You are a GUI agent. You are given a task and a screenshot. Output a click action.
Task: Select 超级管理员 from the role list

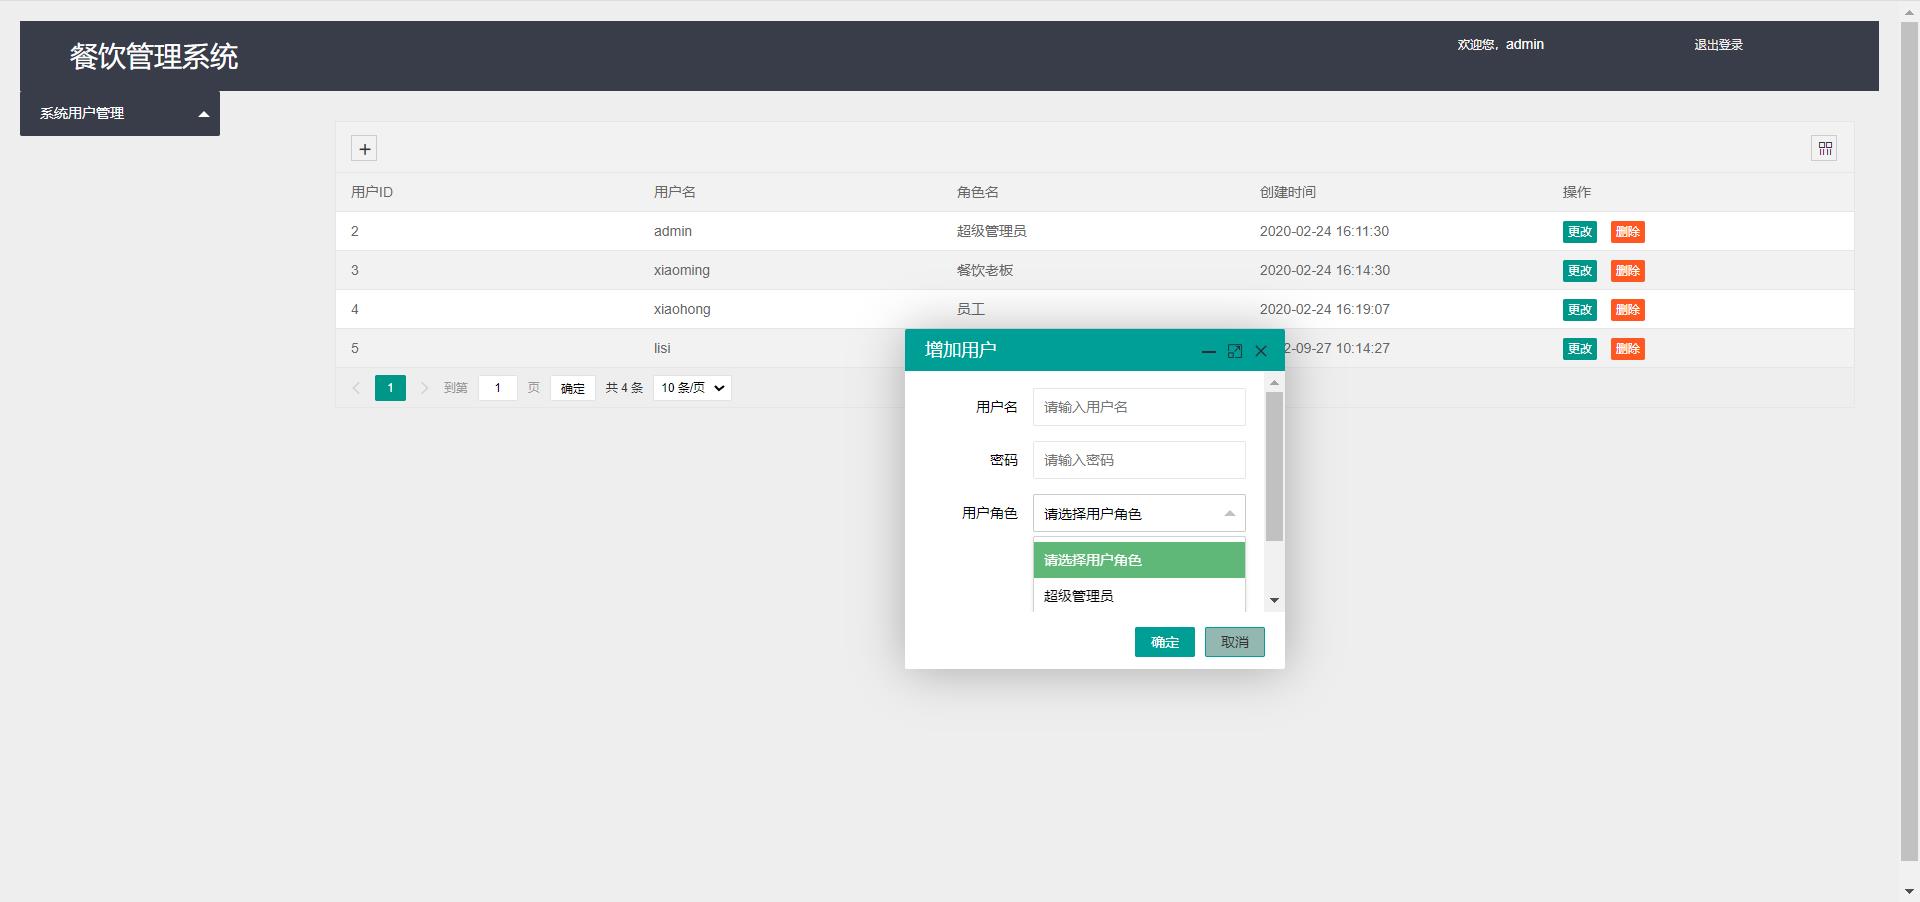coord(1139,596)
